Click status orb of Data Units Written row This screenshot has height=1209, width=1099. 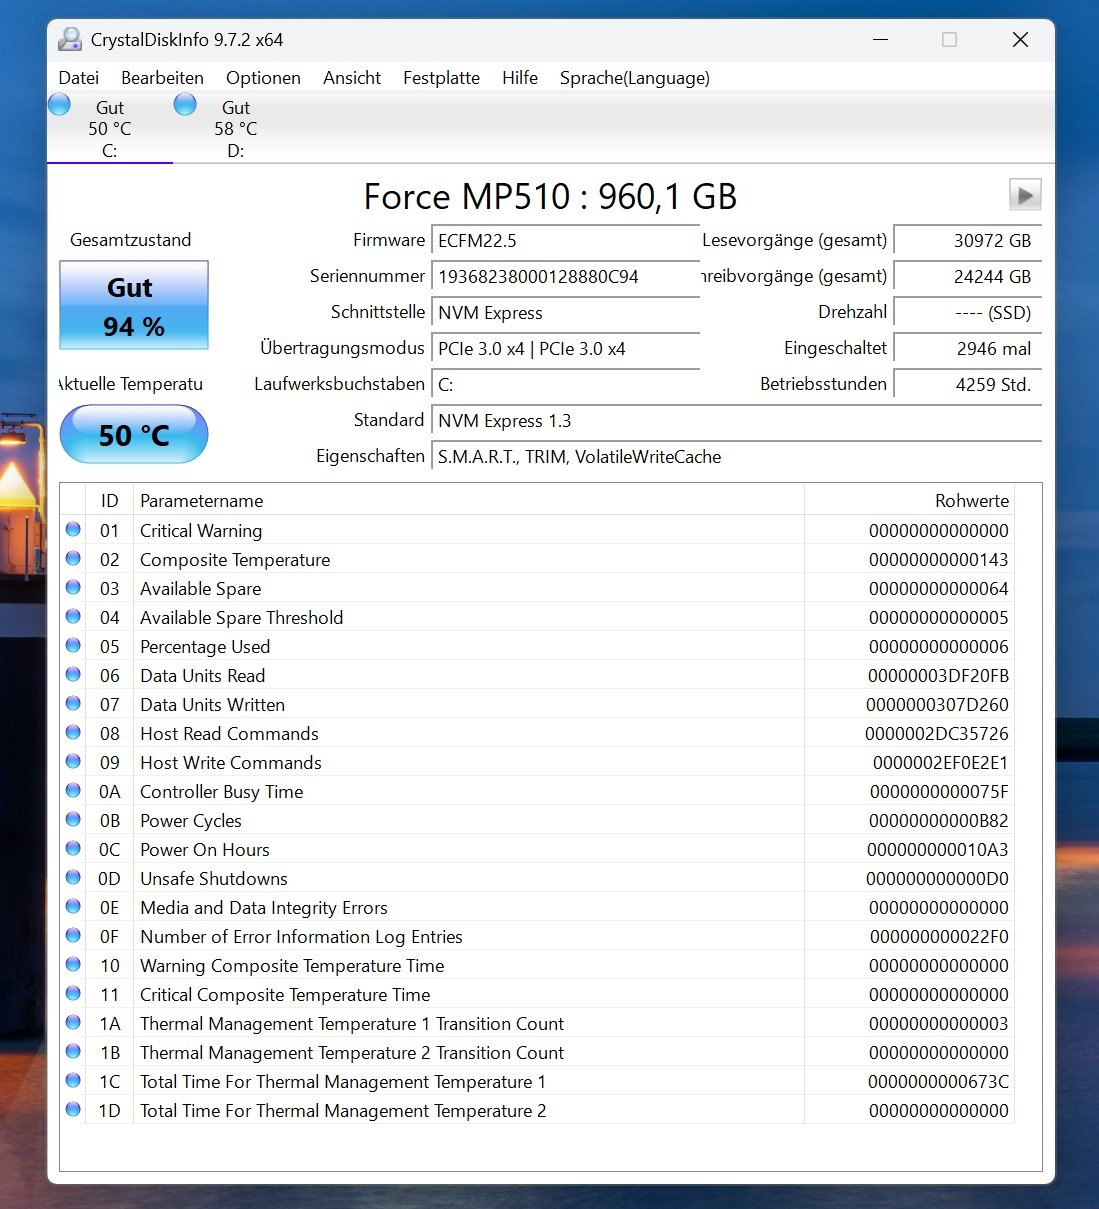73,704
